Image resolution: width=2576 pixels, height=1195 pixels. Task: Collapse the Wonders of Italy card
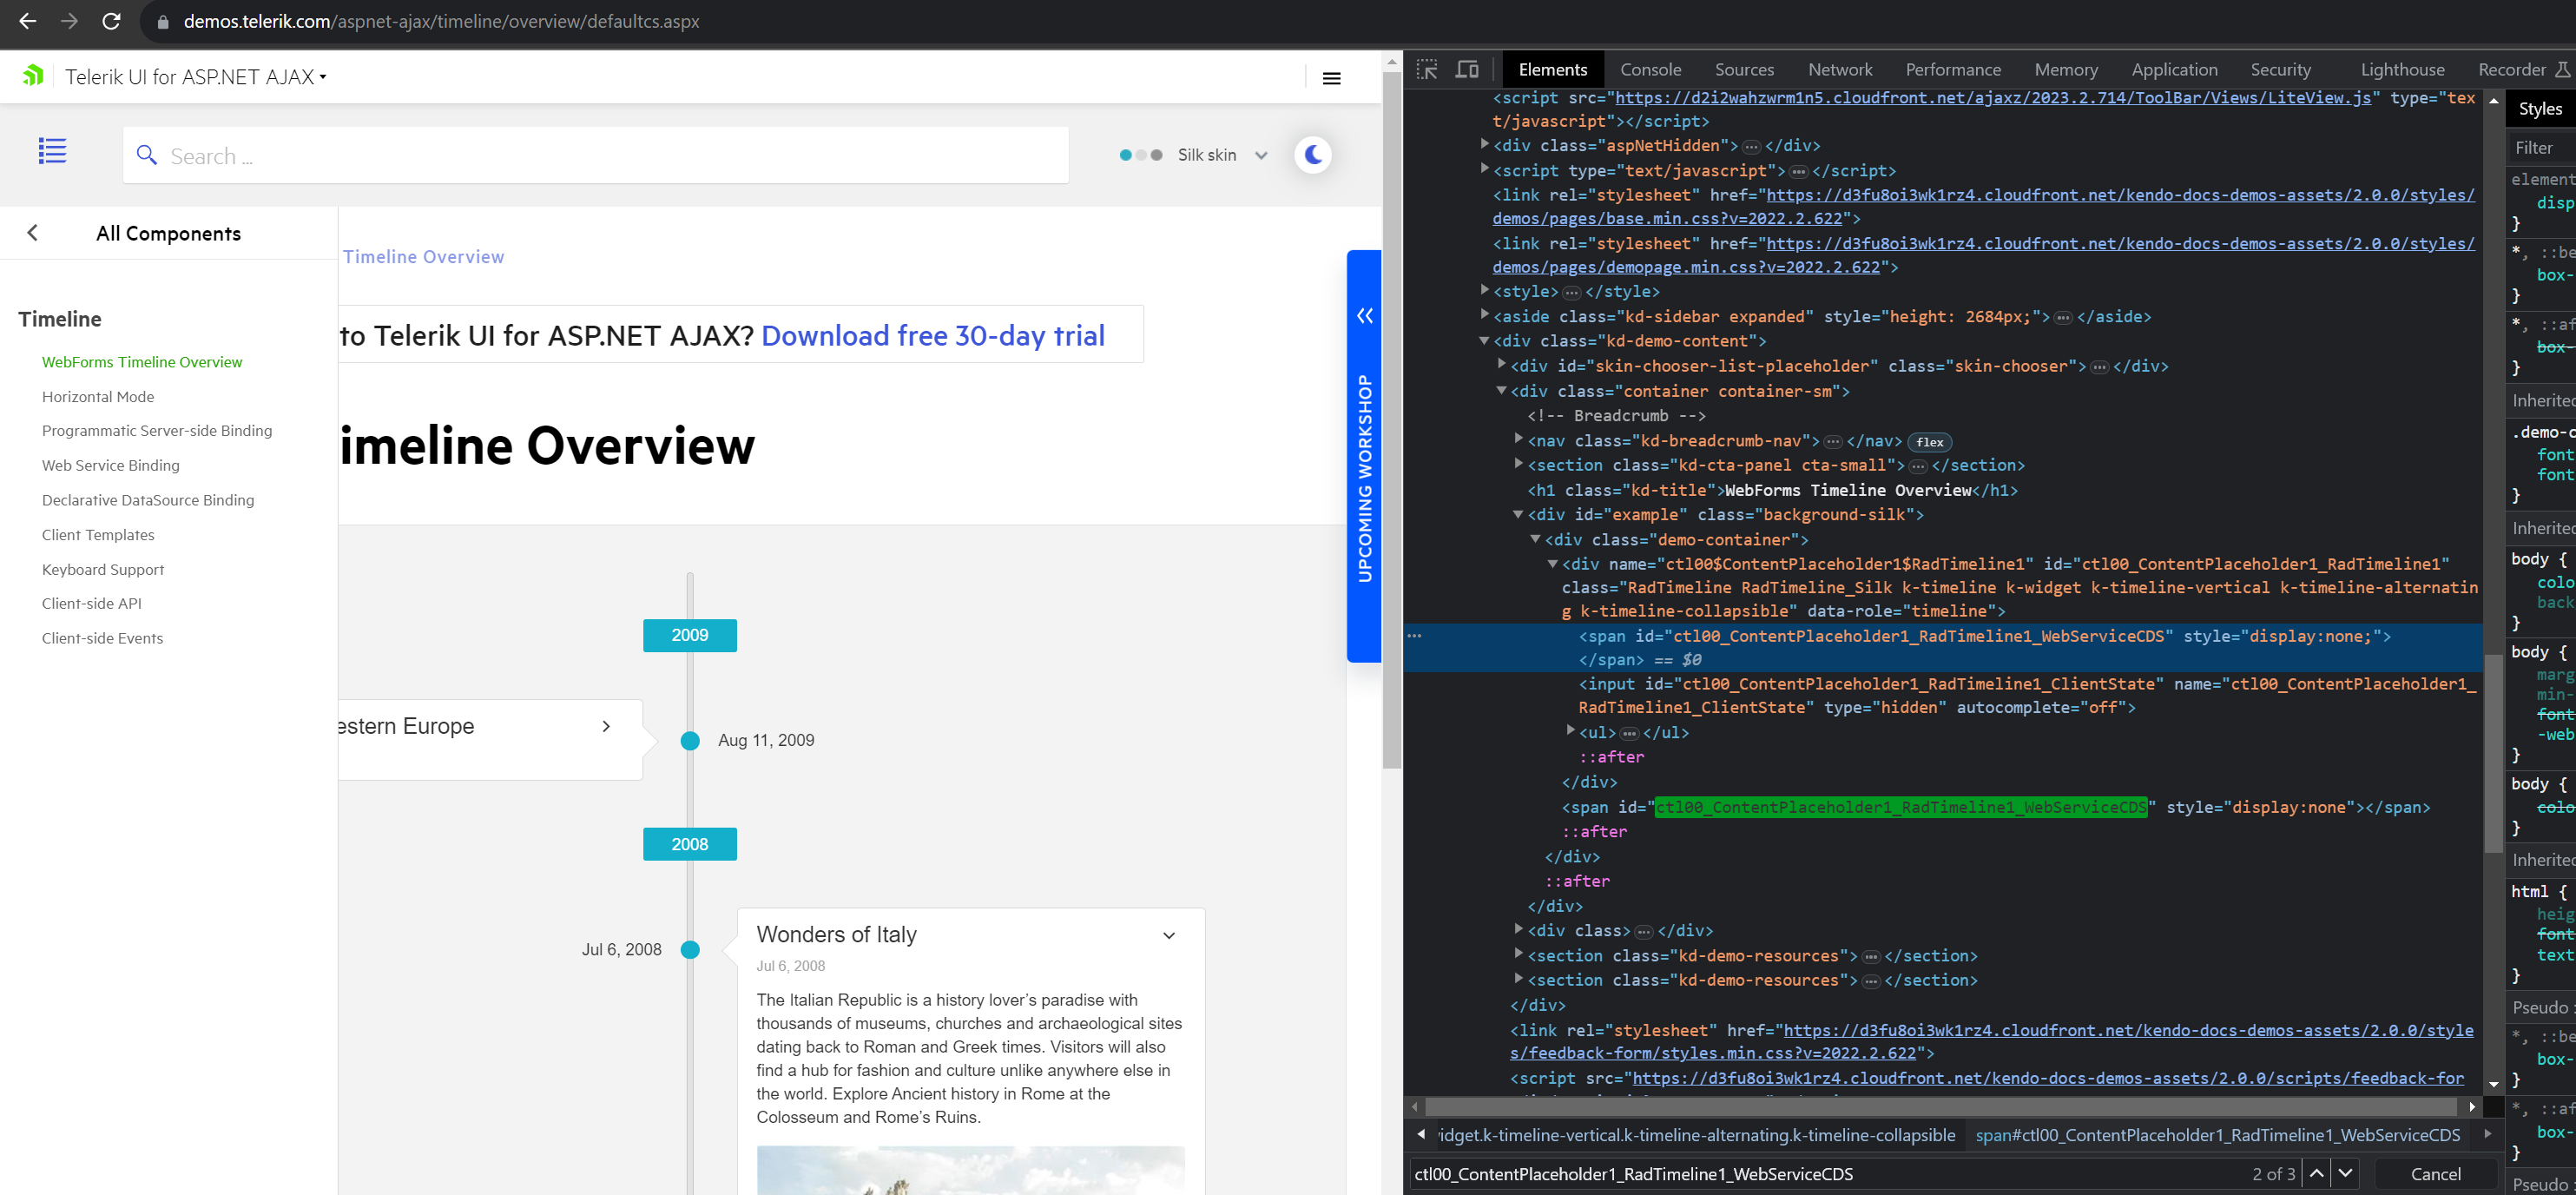coord(1169,935)
